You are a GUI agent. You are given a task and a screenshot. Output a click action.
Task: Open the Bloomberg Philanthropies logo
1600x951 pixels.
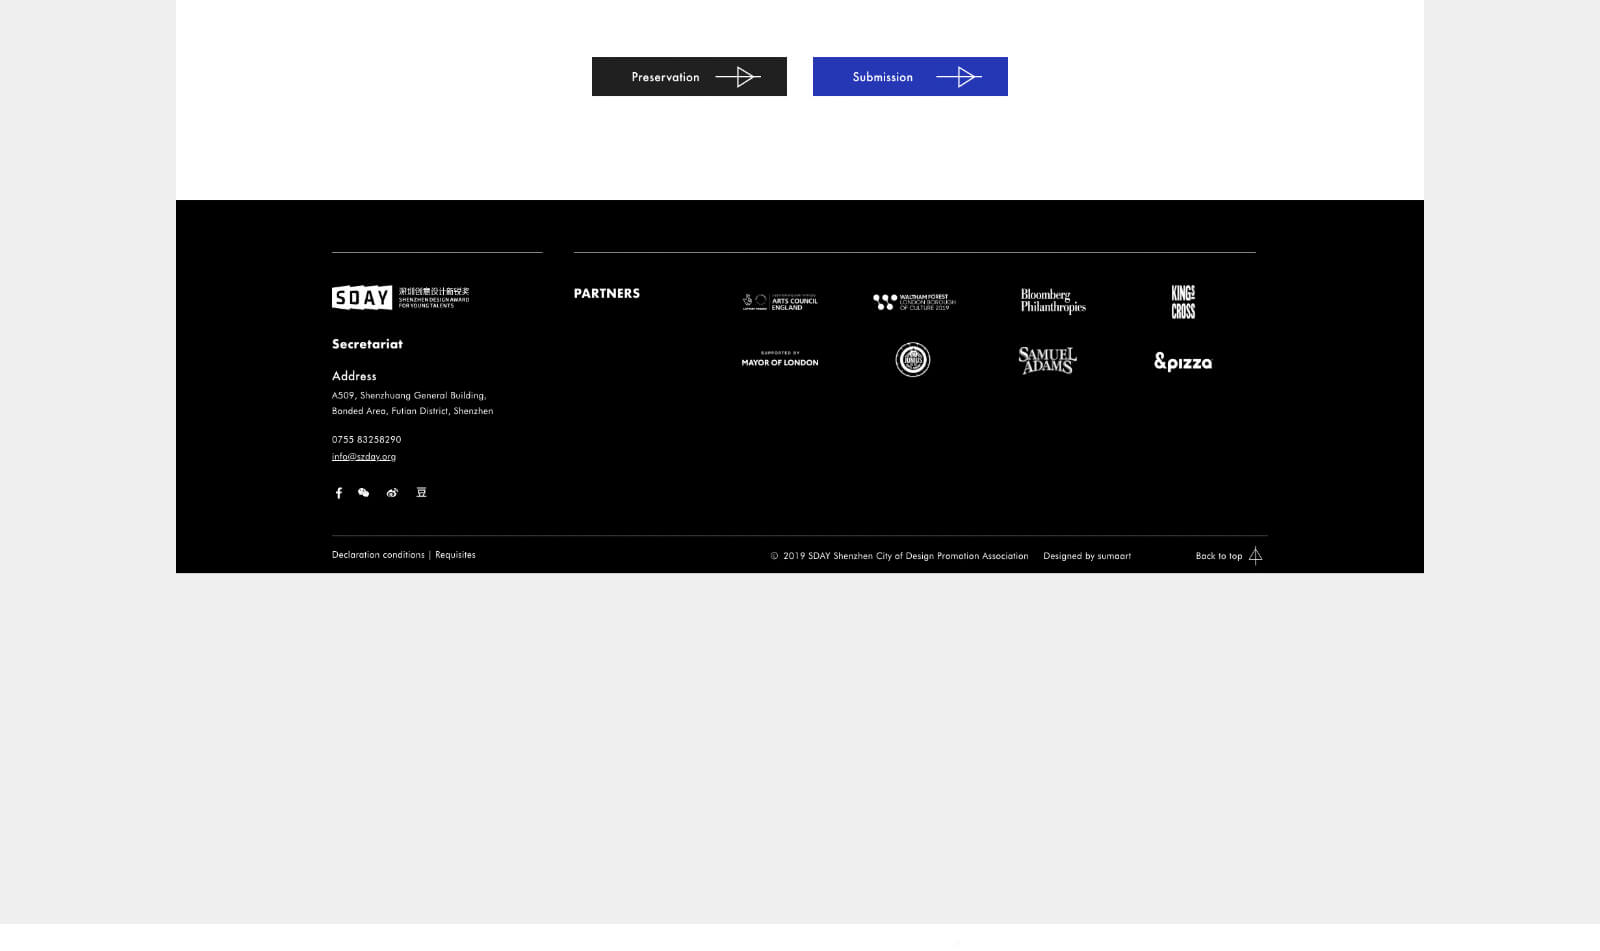point(1052,301)
